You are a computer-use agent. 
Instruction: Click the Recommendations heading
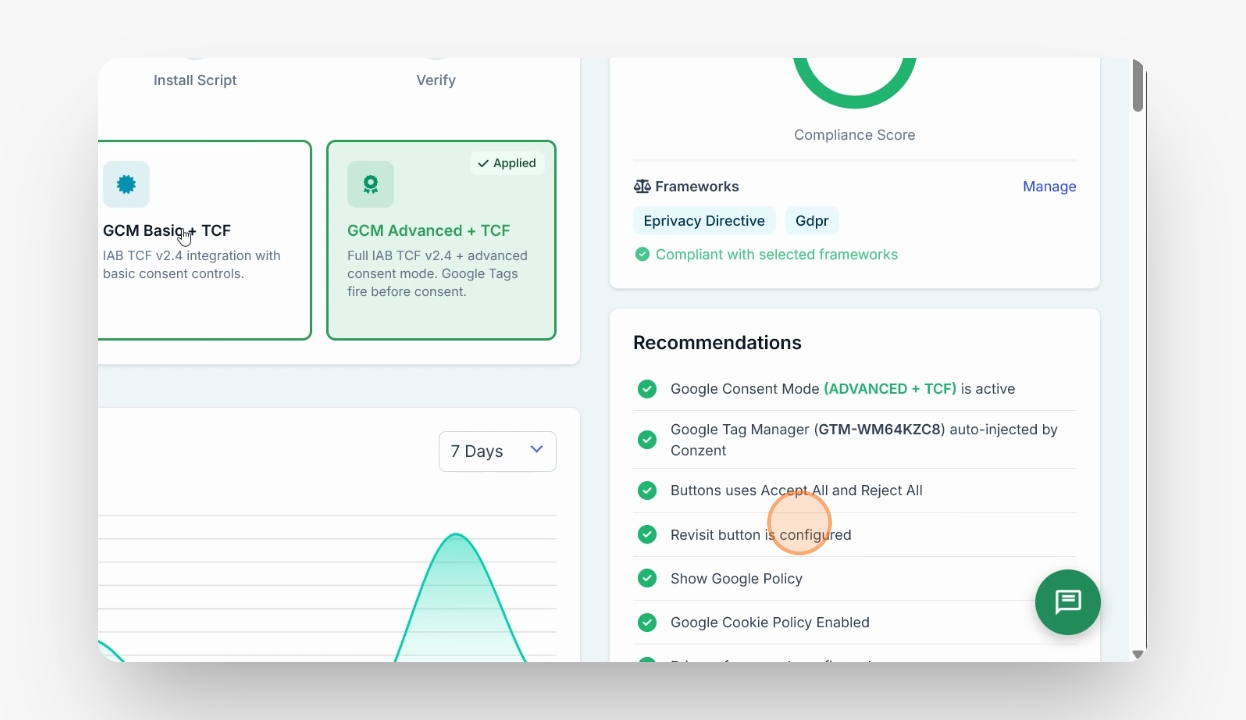tap(717, 343)
